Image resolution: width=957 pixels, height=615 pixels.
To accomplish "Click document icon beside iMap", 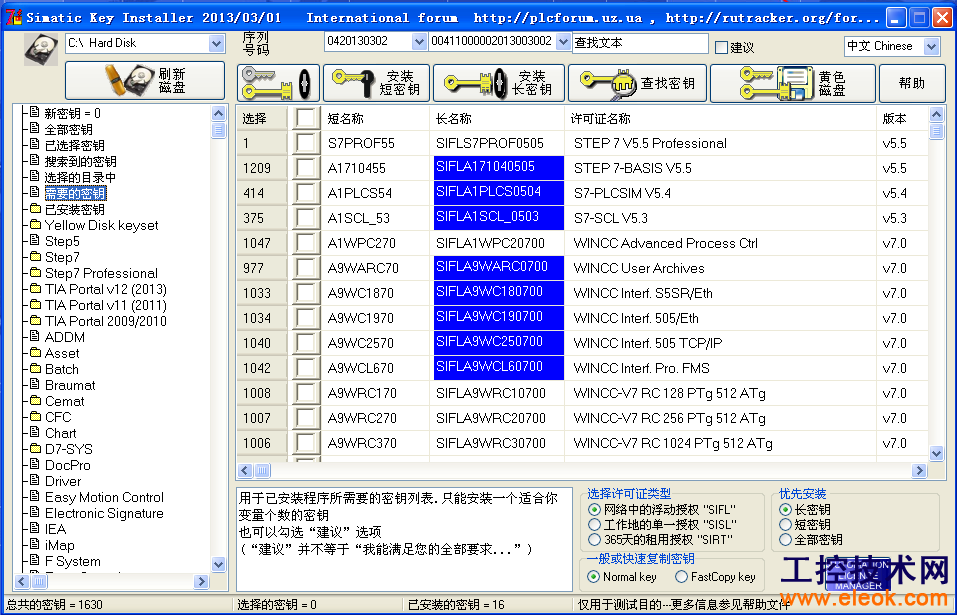I will point(35,544).
